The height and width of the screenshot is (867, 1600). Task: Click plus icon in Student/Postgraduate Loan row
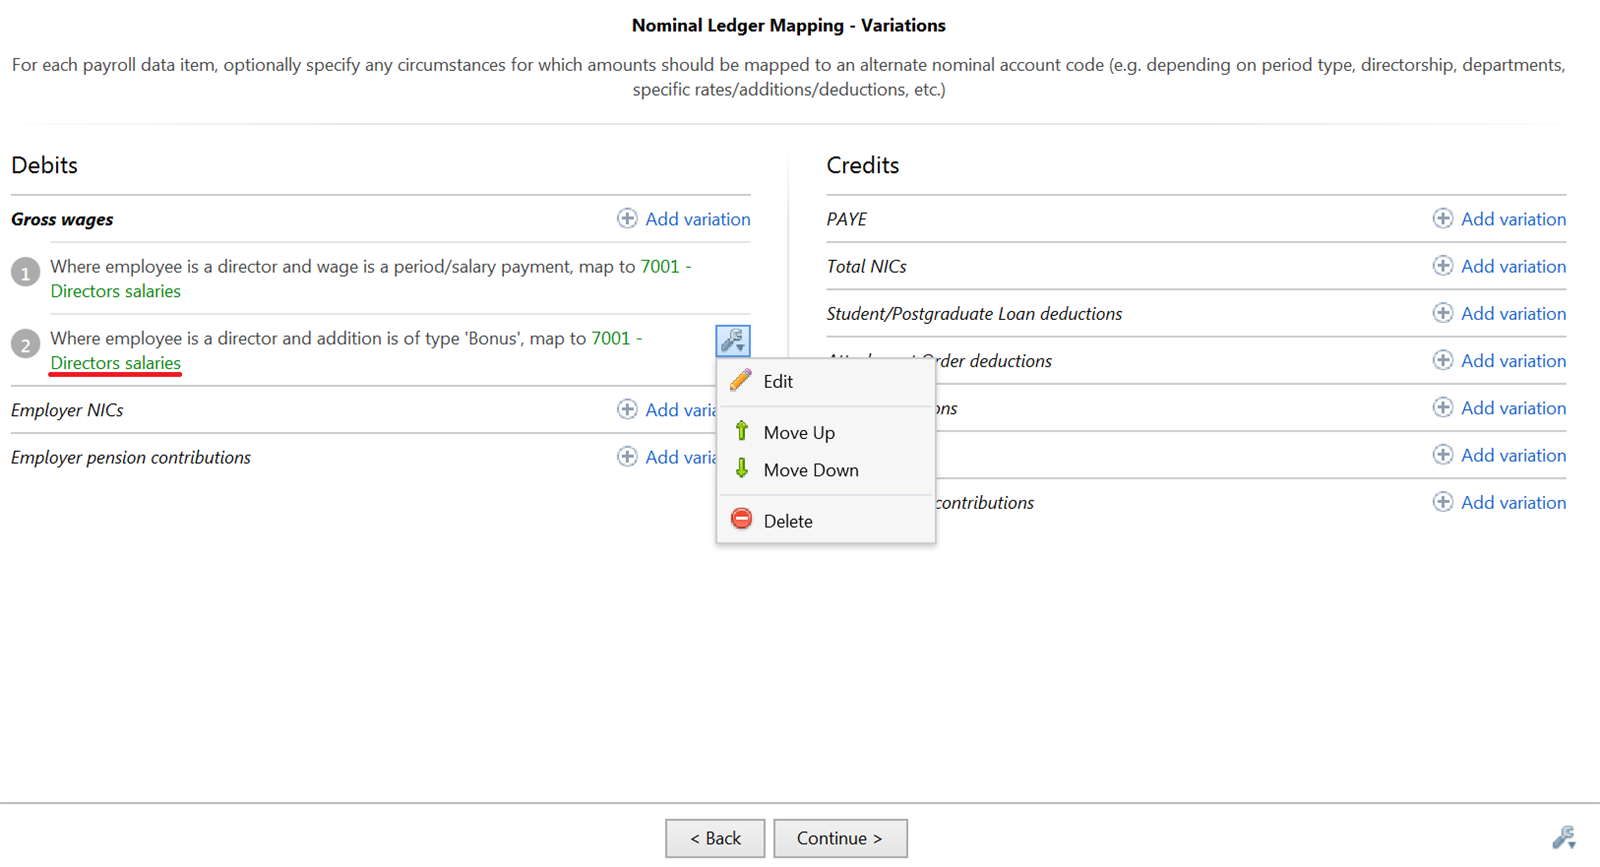pos(1443,312)
